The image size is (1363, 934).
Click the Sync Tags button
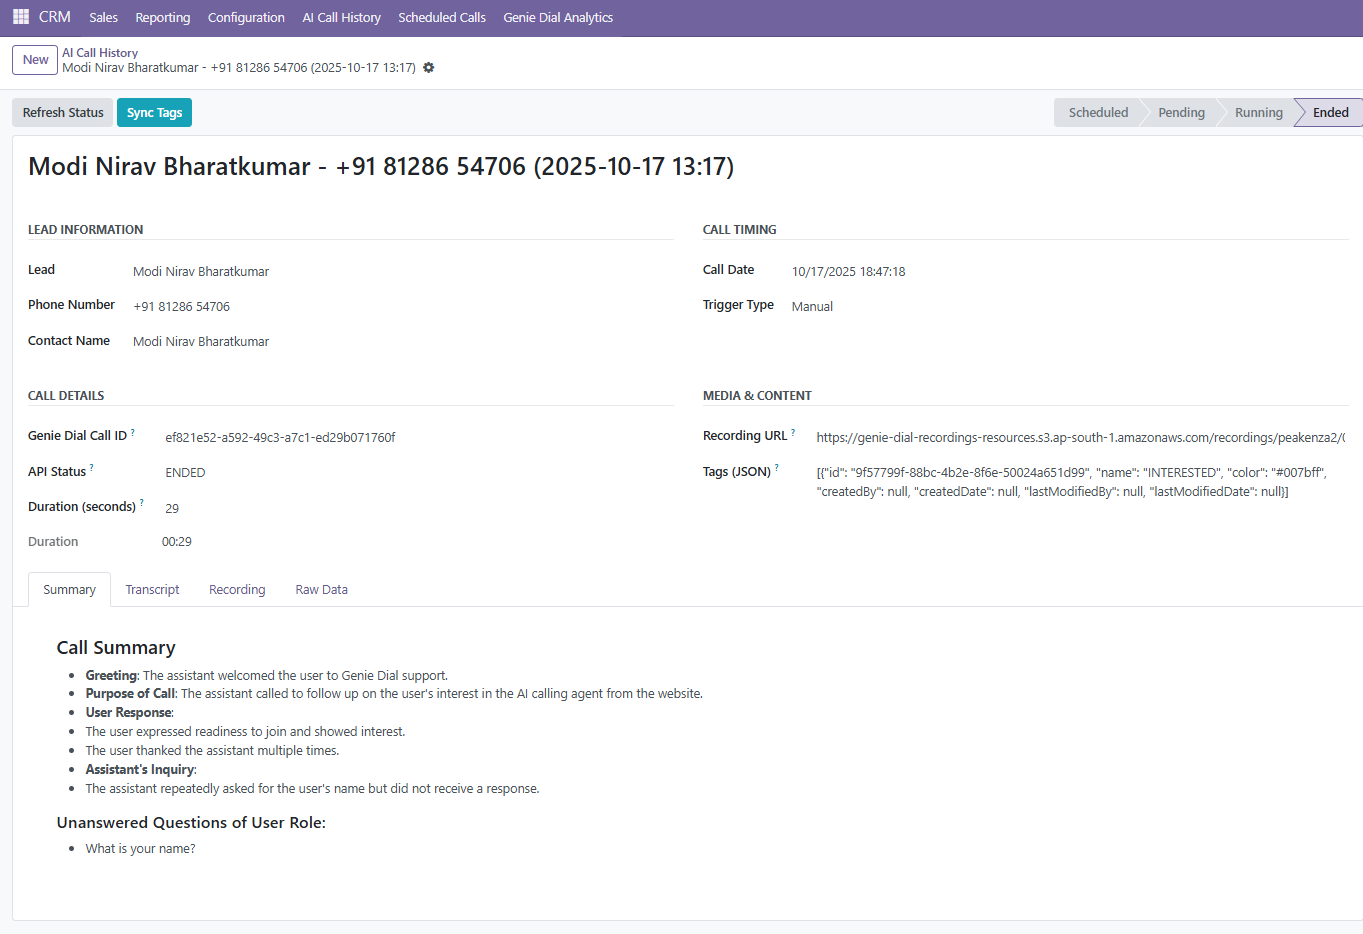[154, 113]
